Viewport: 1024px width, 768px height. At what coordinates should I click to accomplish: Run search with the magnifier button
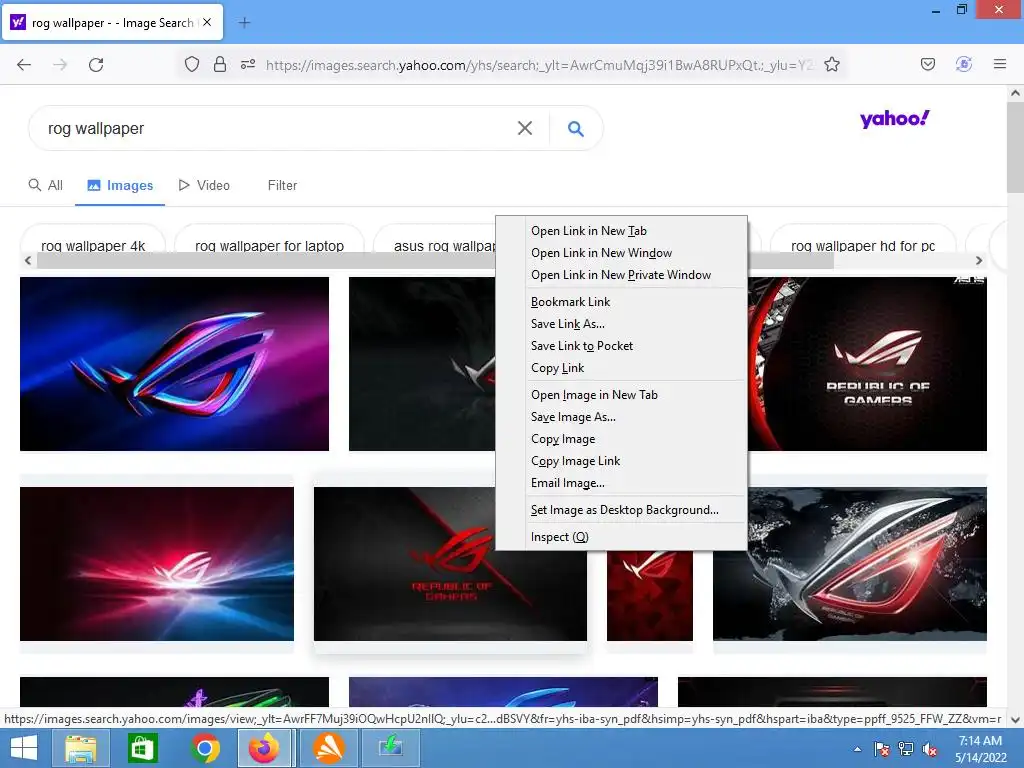(575, 129)
